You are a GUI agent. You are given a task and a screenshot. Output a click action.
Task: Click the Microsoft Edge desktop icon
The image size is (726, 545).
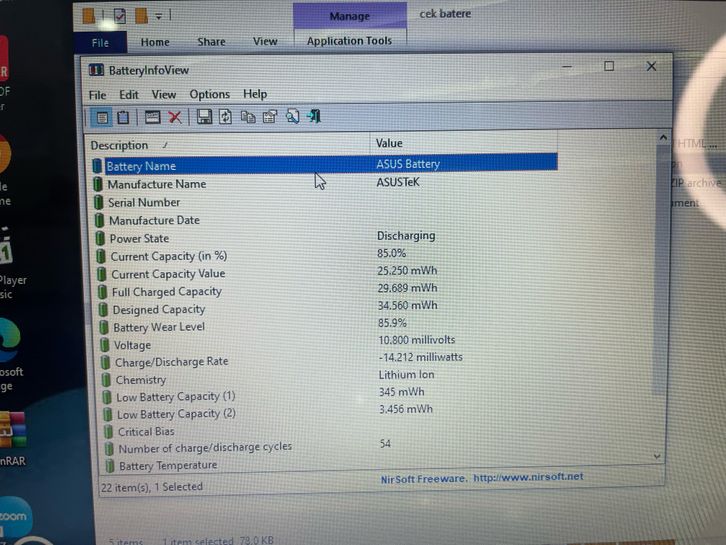pyautogui.click(x=9, y=340)
